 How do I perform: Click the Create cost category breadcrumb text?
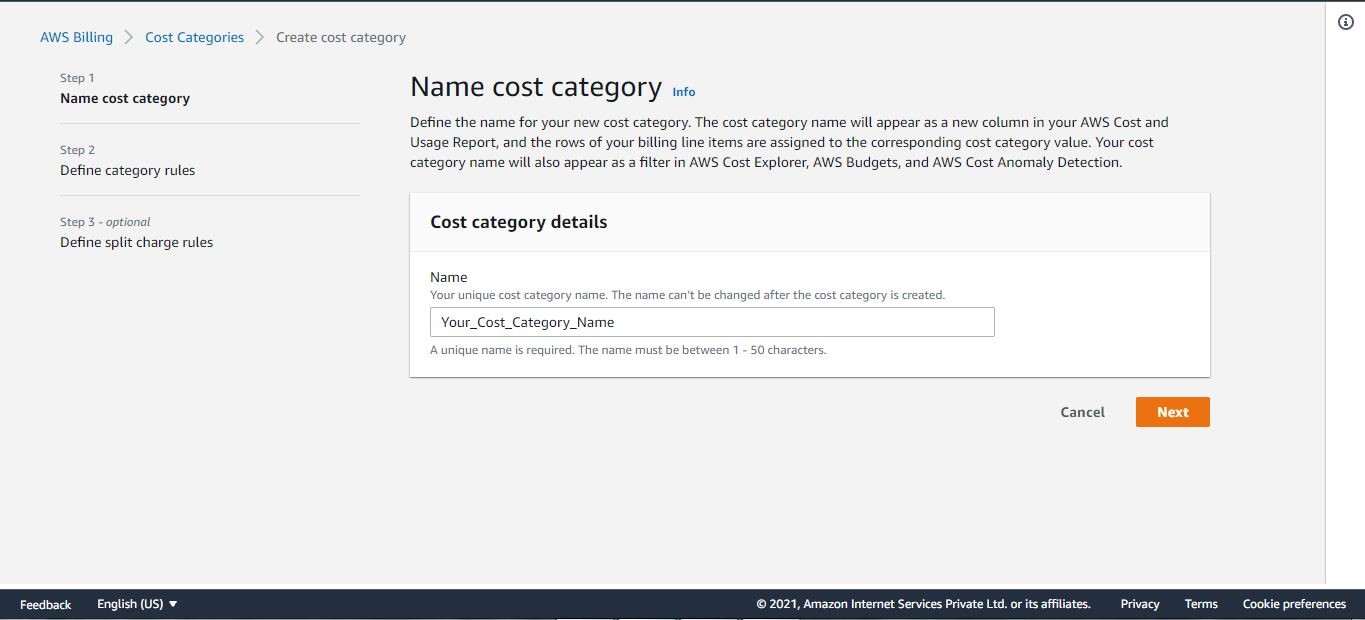point(340,37)
